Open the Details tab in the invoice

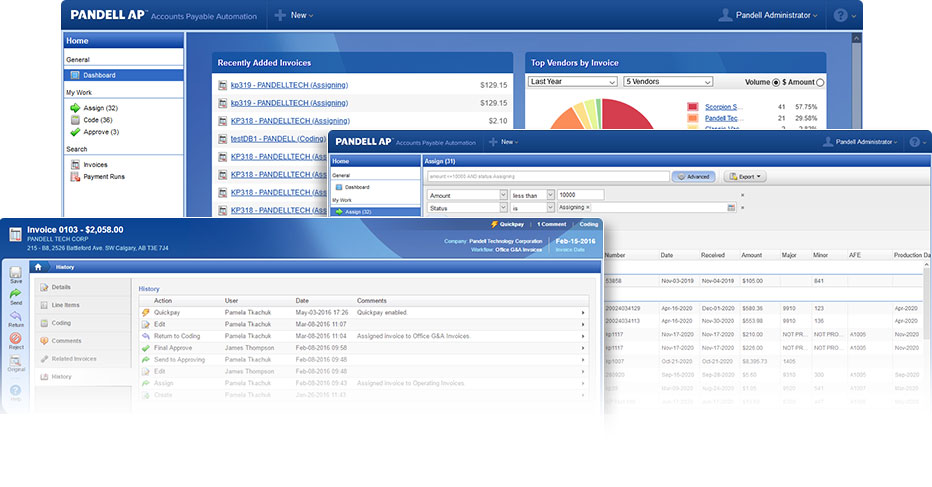(x=83, y=287)
